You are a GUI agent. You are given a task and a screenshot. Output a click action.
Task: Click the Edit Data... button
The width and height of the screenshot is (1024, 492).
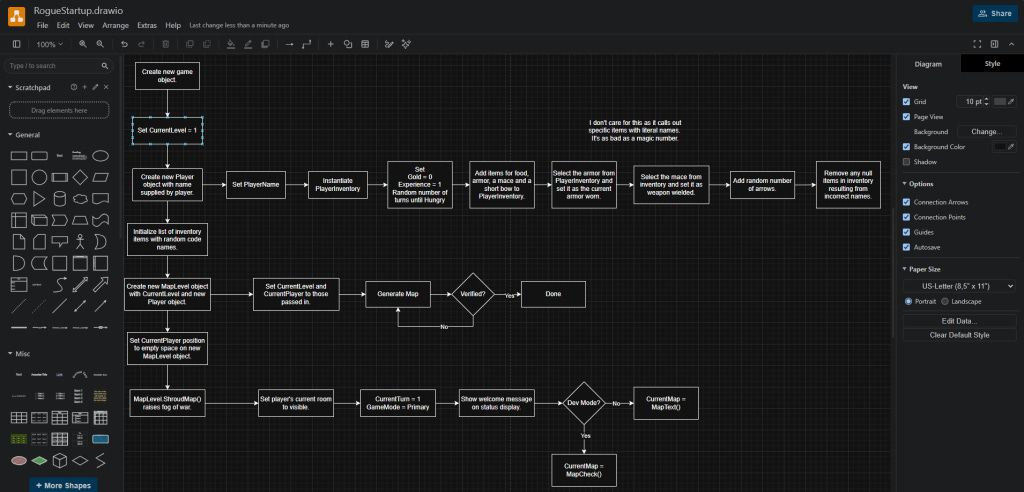[x=959, y=321]
